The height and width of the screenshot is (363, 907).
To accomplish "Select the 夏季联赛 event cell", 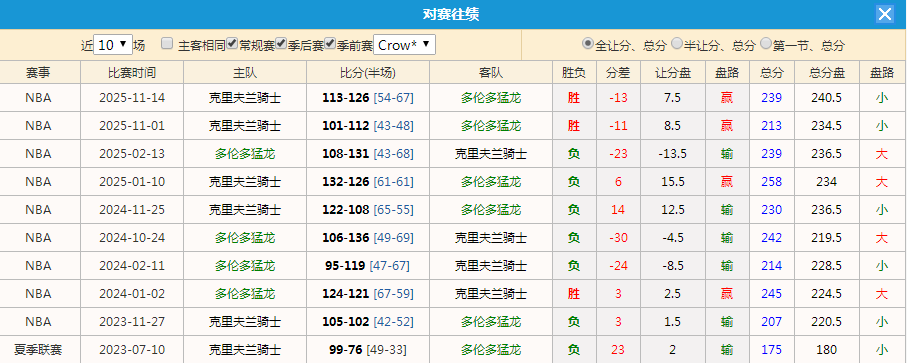I will [x=38, y=350].
